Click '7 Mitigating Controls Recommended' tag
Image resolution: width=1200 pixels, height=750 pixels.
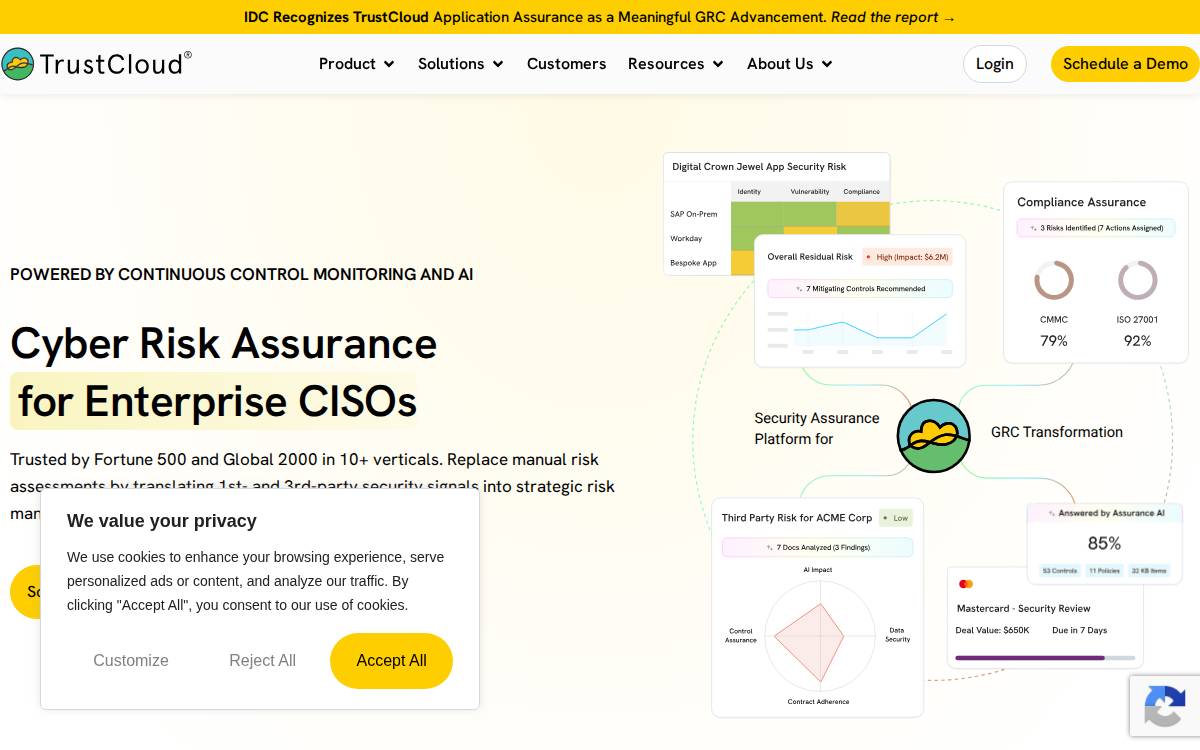pos(860,289)
